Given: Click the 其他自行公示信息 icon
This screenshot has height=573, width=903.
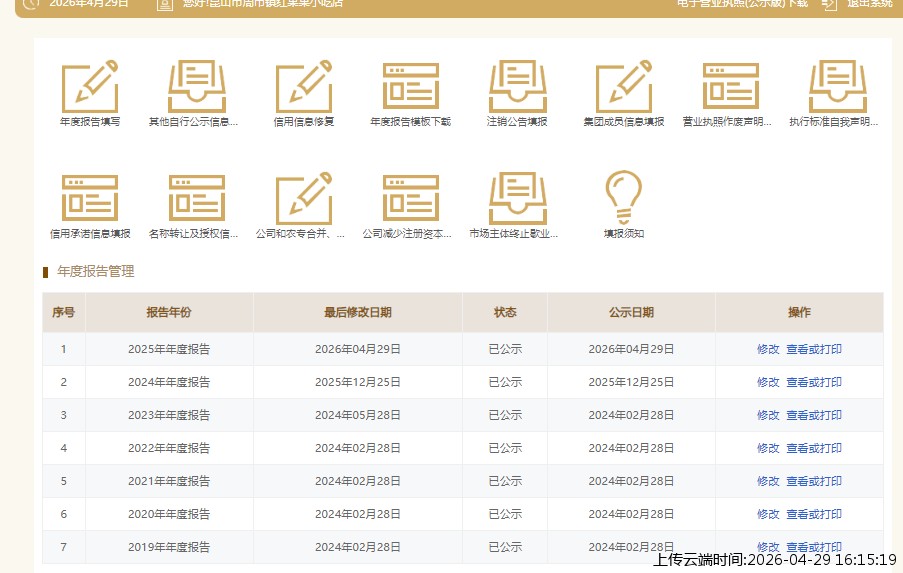Looking at the screenshot, I should 196,88.
